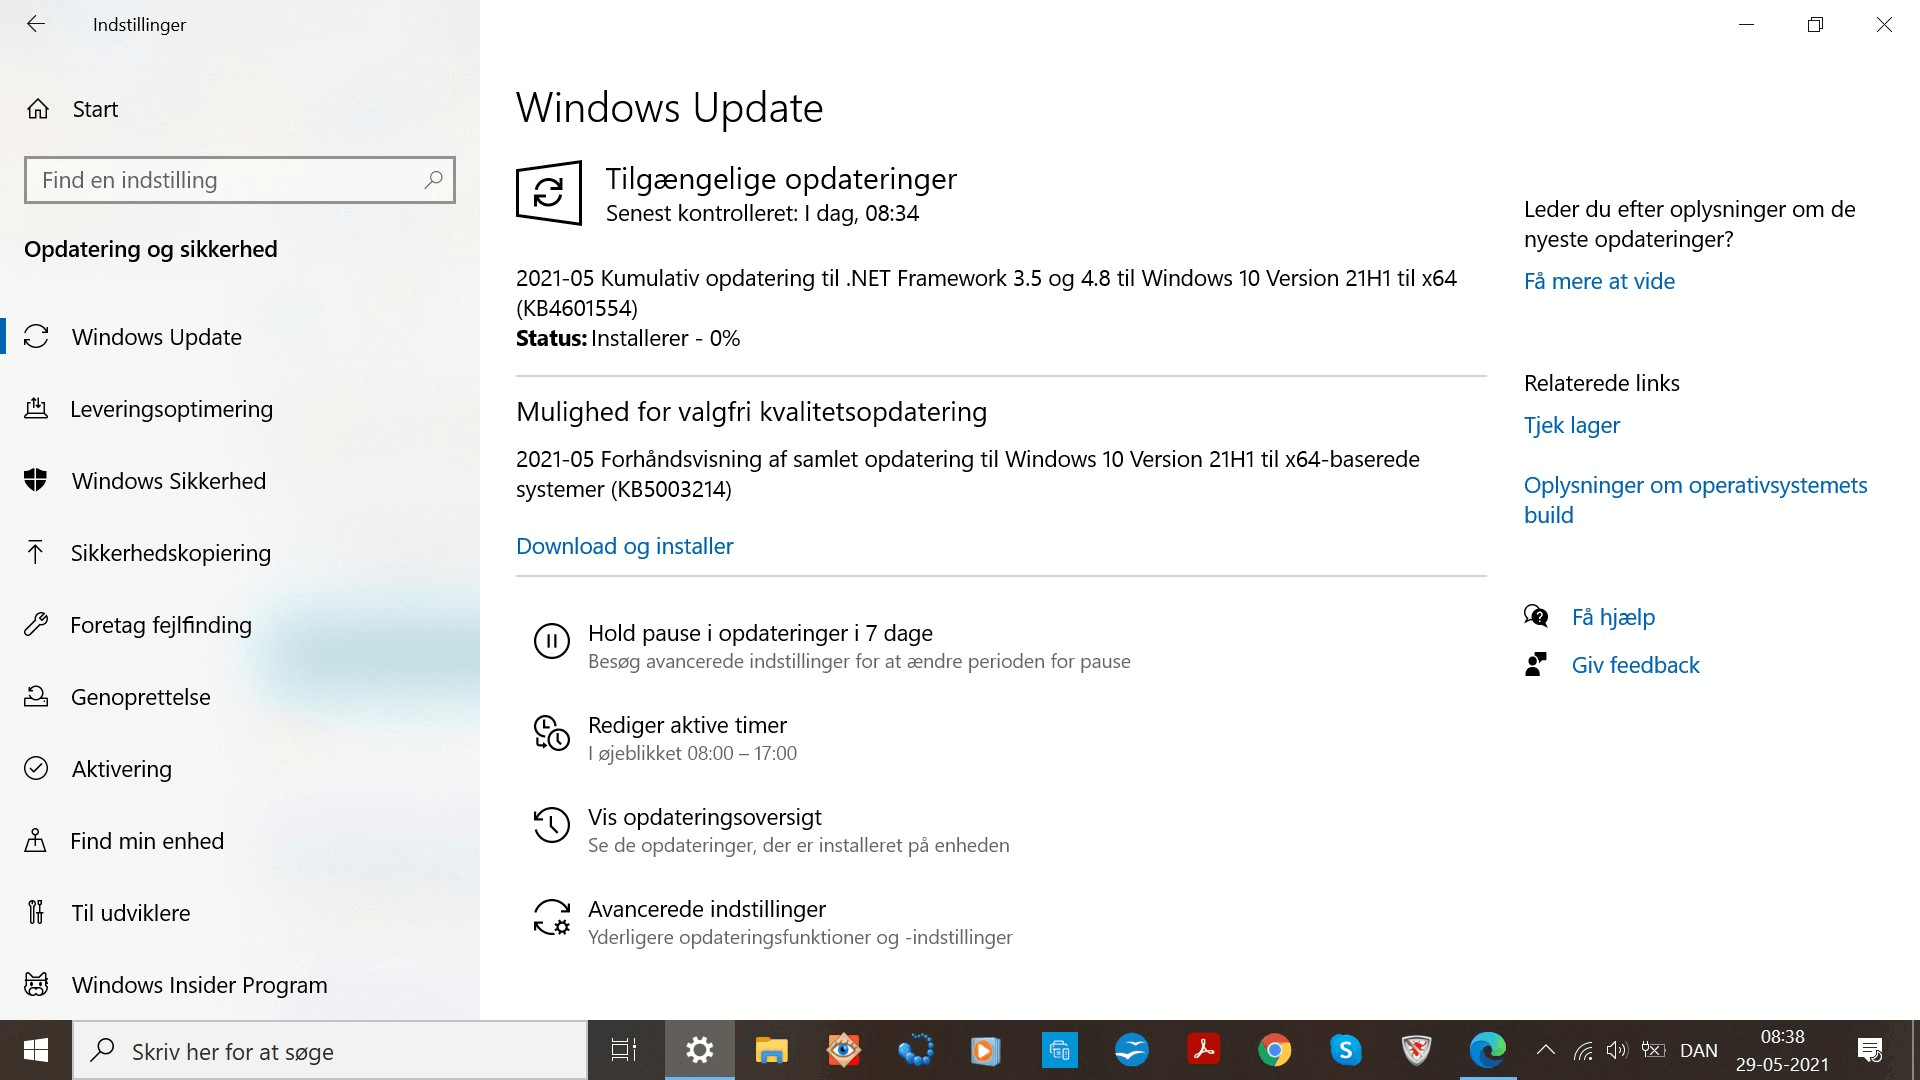
Task: Select Leveringsoptimering in the sidebar
Action: coord(171,409)
